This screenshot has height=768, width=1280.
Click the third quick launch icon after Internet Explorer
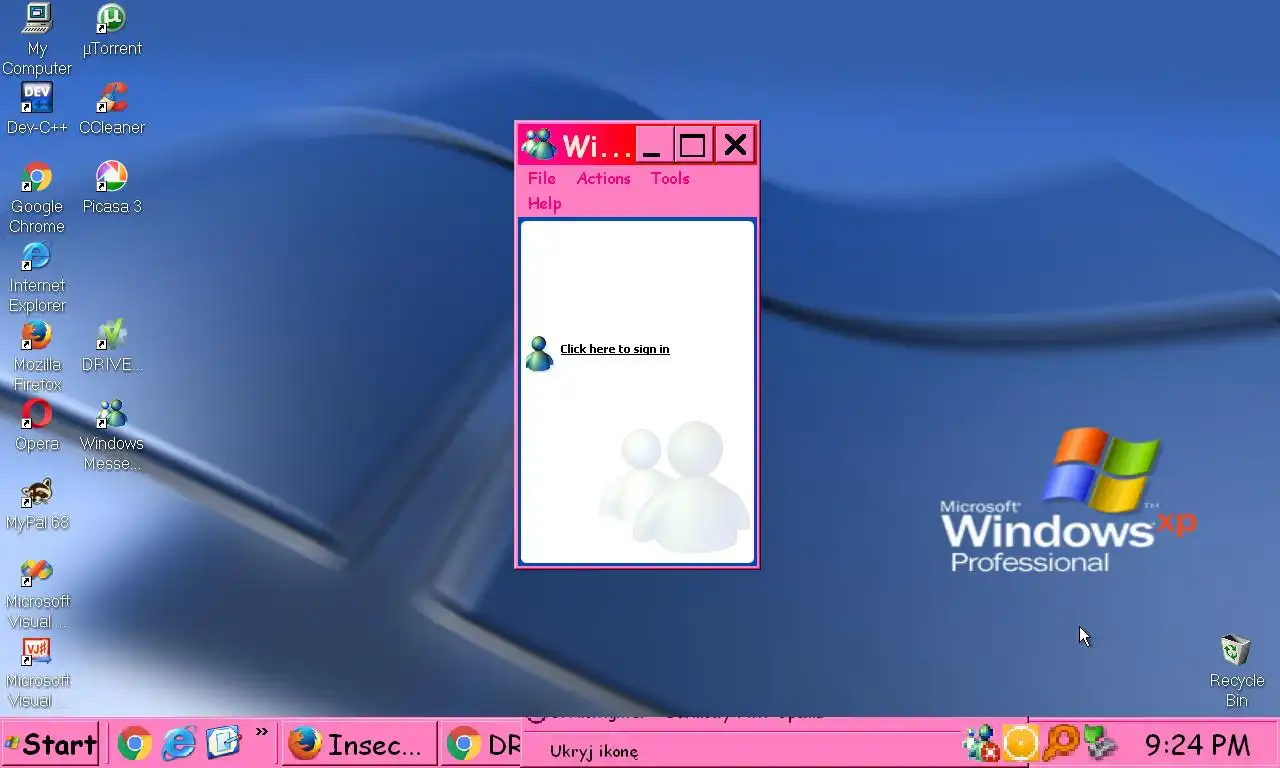[x=224, y=743]
